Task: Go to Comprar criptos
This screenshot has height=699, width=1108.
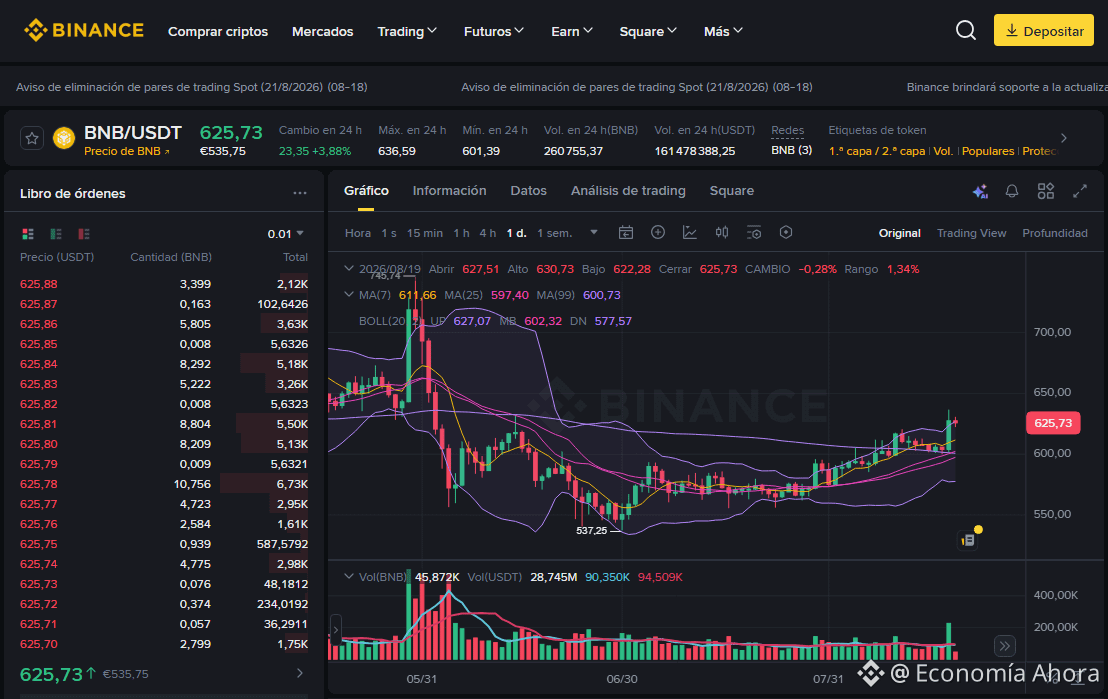Action: coord(218,31)
